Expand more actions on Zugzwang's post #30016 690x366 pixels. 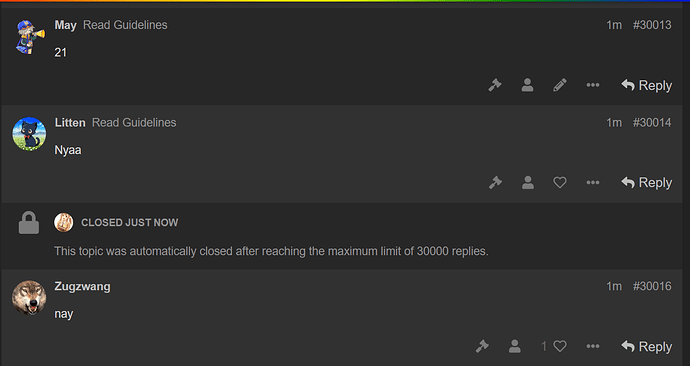[x=593, y=347]
